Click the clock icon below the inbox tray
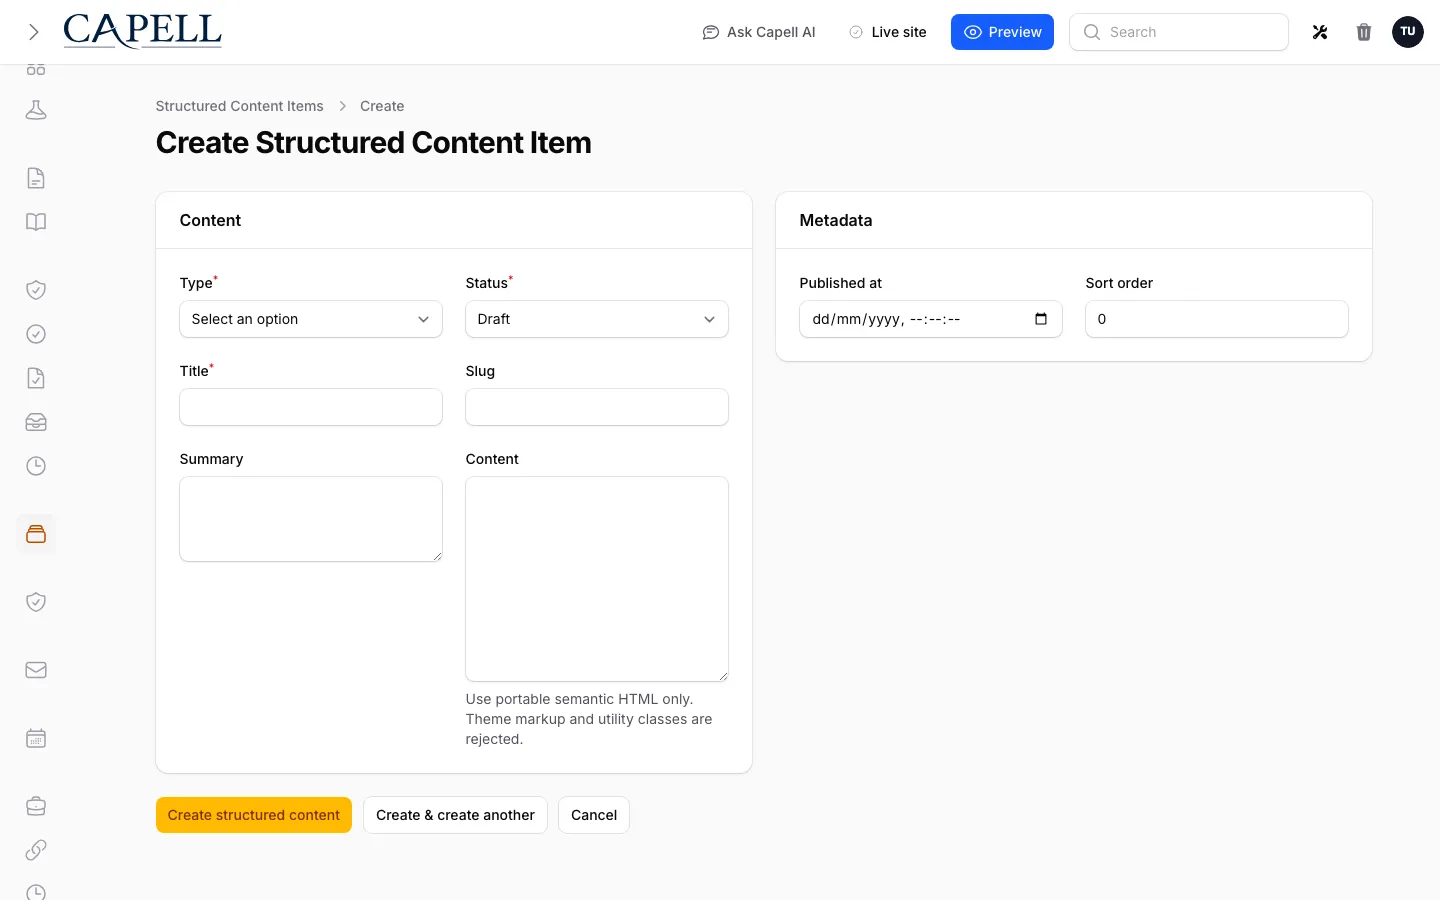 point(36,466)
